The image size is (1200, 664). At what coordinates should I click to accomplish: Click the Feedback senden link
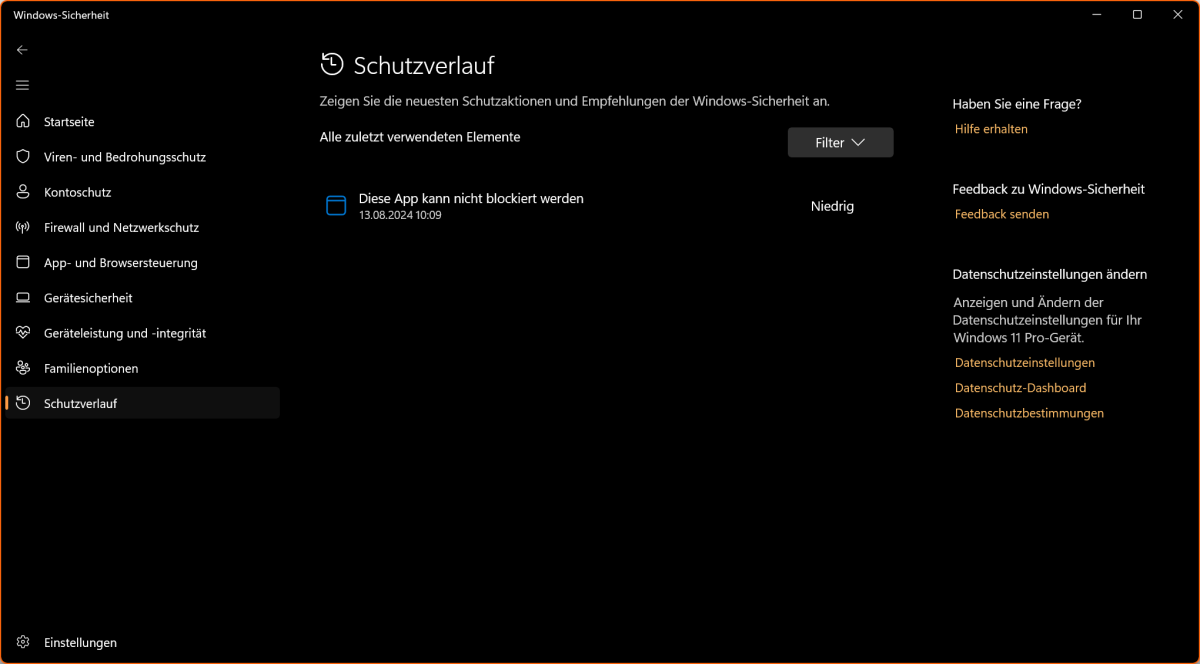[1002, 214]
